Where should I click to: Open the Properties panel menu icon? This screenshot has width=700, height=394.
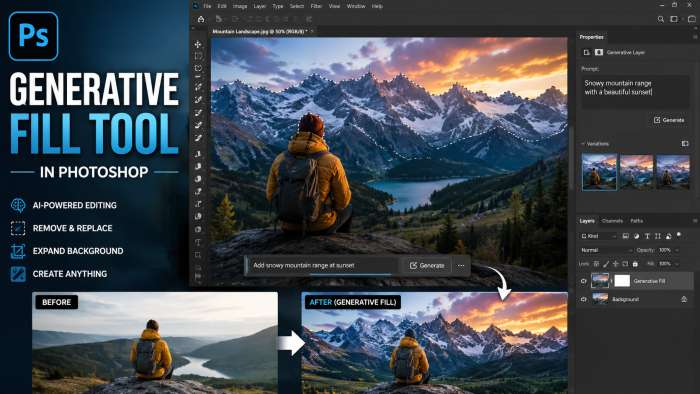(x=695, y=37)
